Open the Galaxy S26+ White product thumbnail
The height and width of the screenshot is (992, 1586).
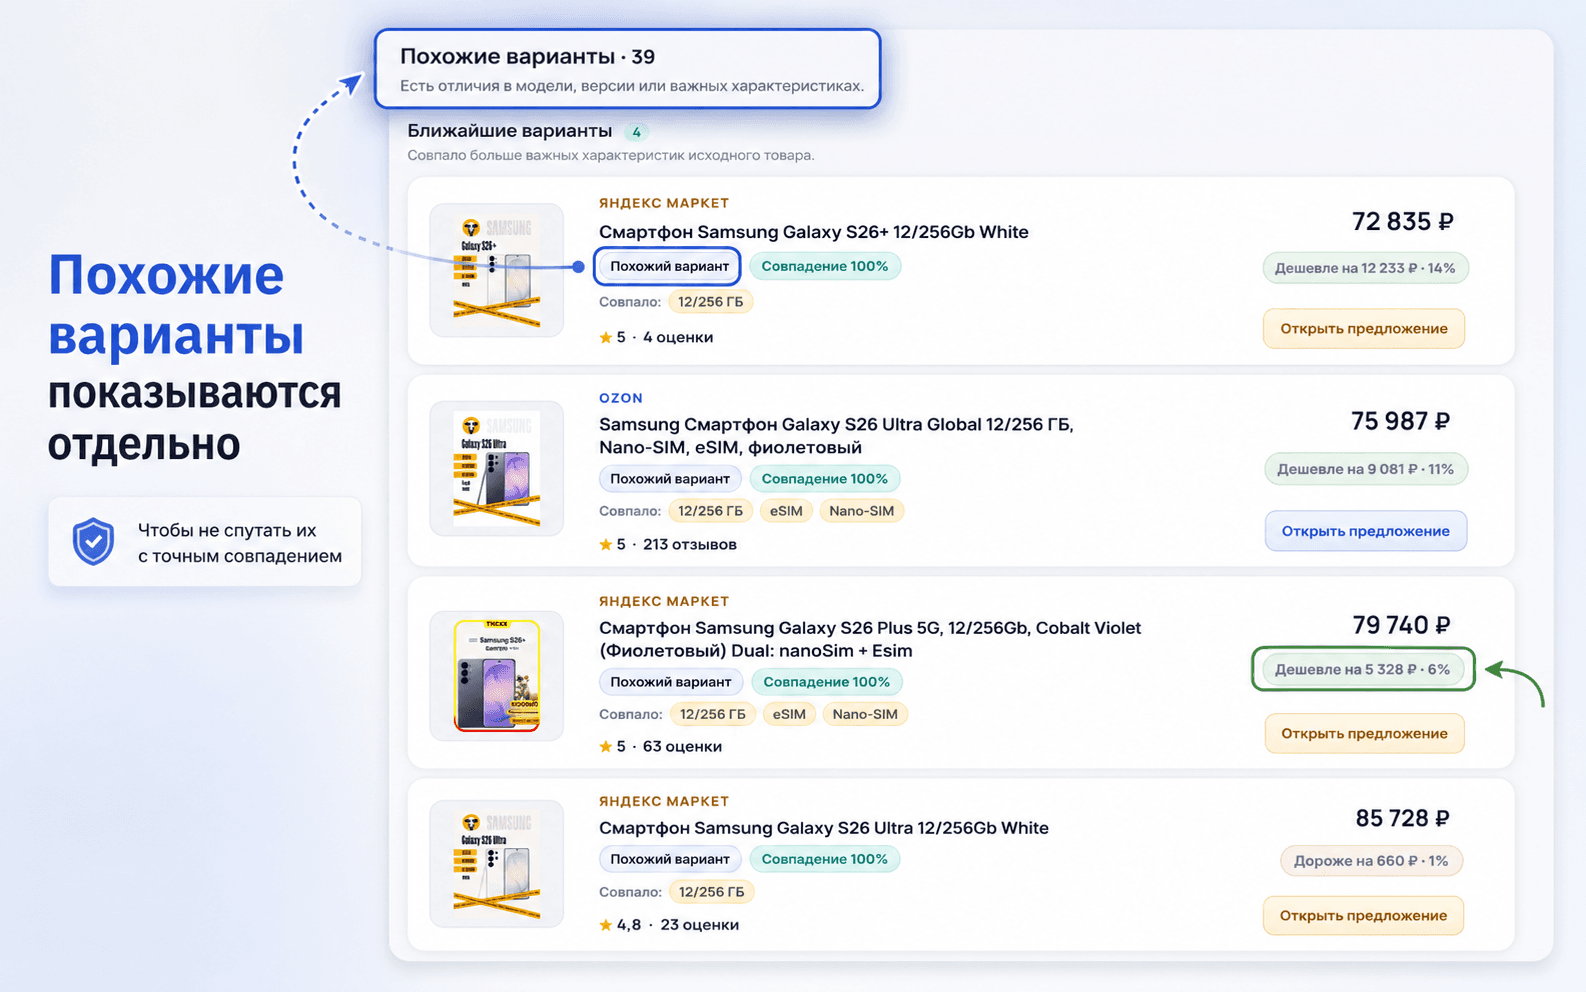pyautogui.click(x=496, y=270)
